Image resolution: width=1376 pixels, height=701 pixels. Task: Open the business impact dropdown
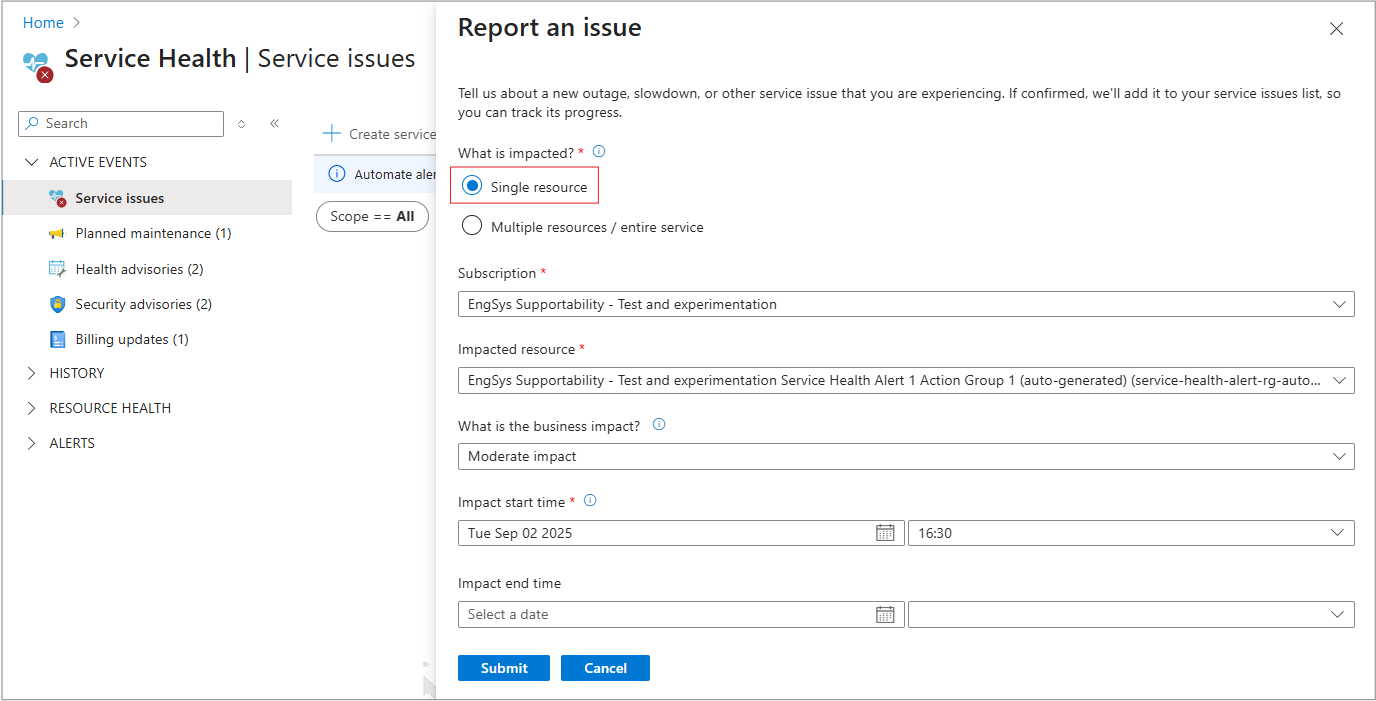(x=906, y=456)
